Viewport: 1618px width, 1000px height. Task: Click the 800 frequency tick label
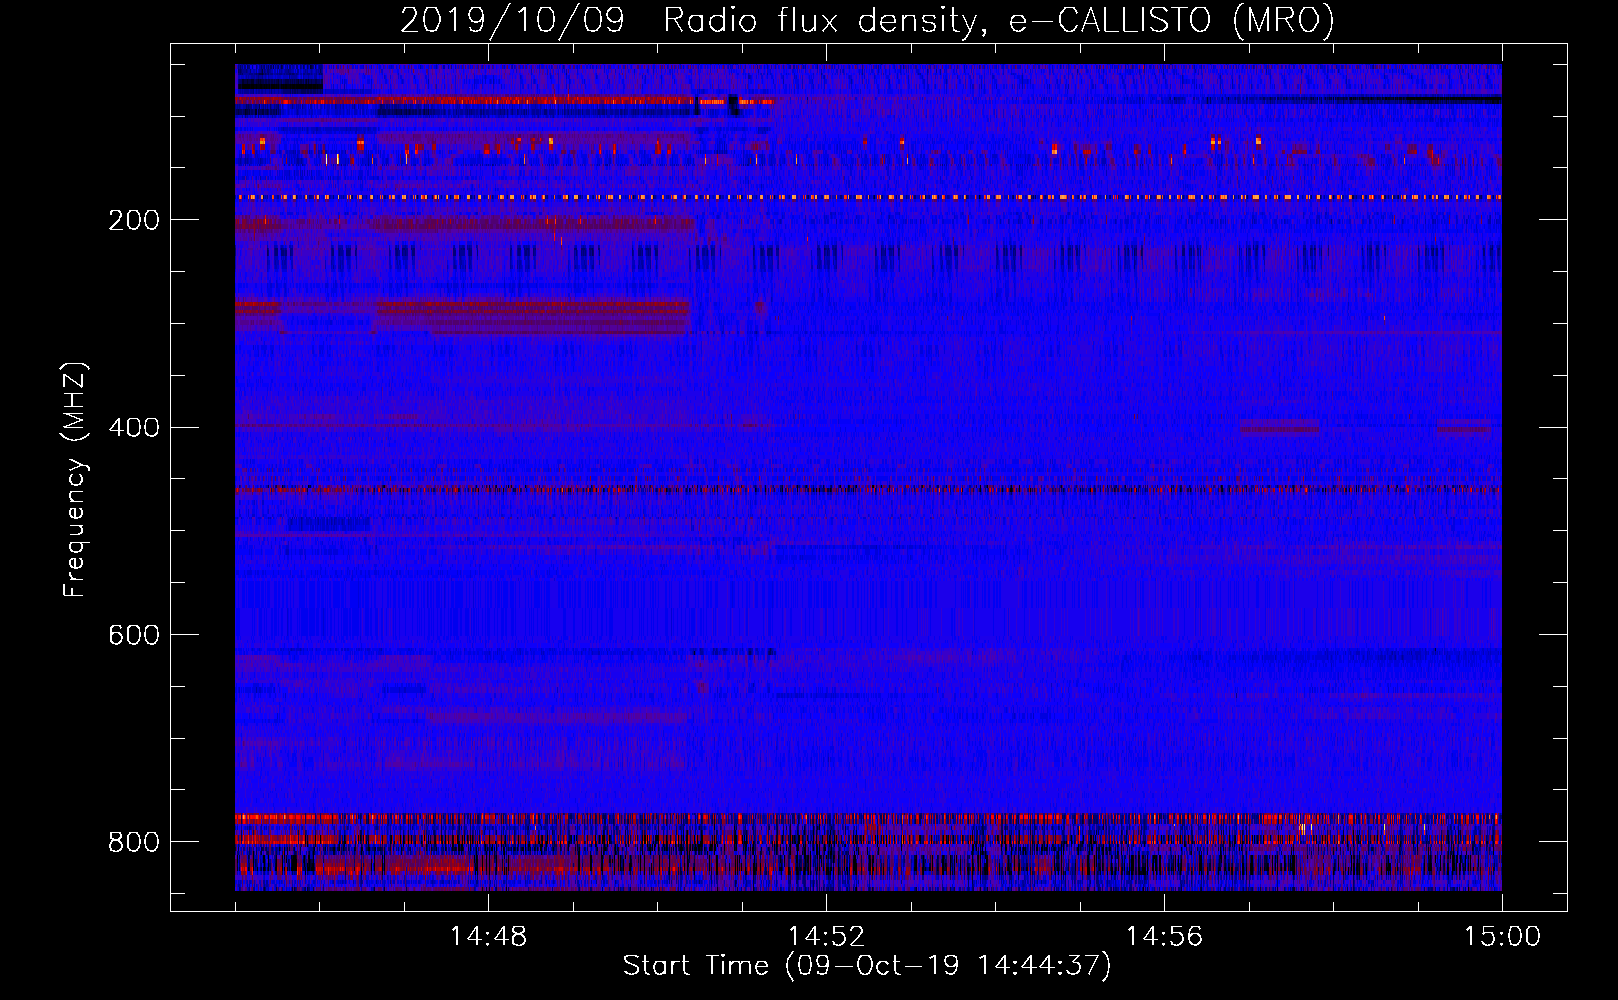coord(133,842)
